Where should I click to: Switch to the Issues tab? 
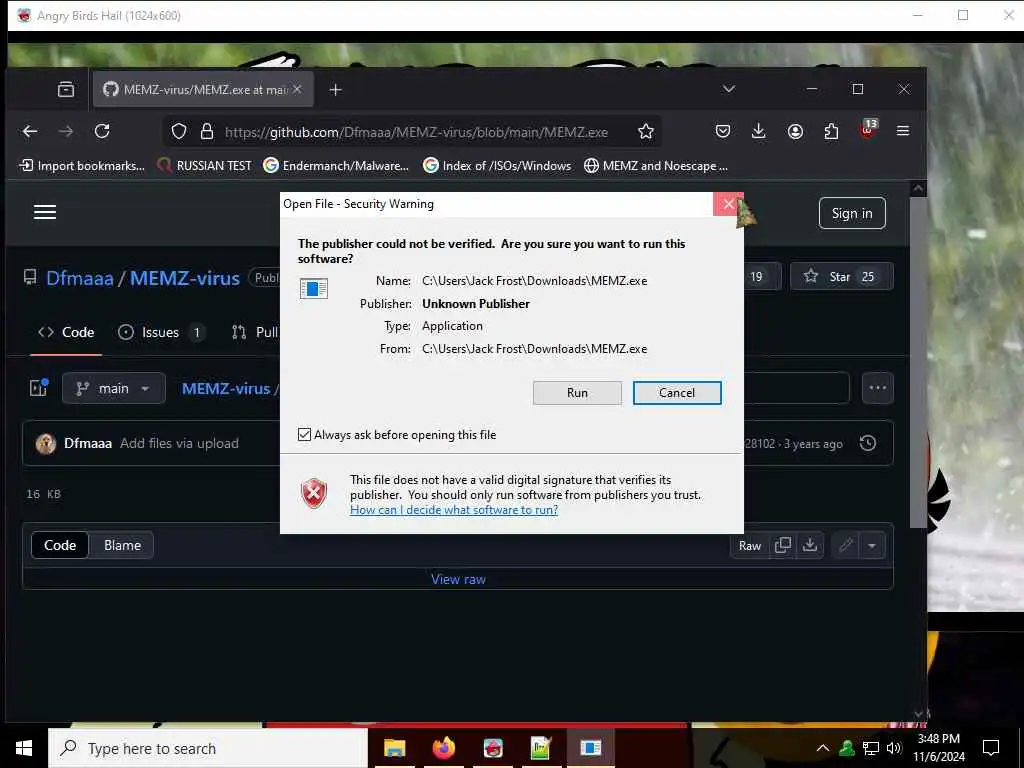tap(161, 332)
